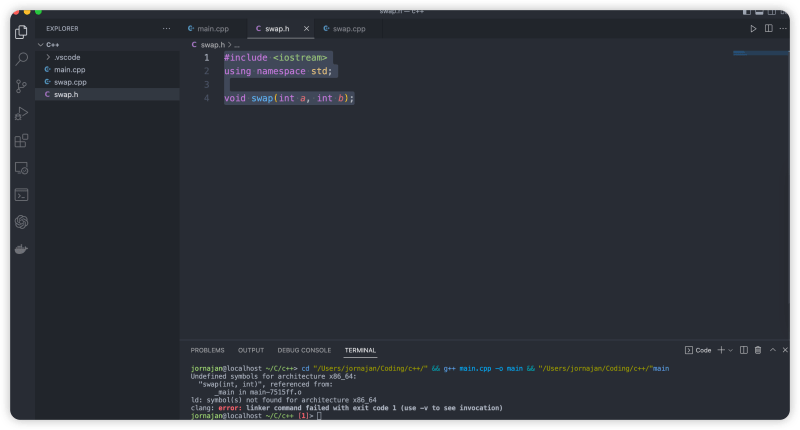Open Explorer's more actions menu
The height and width of the screenshot is (430, 800).
(166, 29)
